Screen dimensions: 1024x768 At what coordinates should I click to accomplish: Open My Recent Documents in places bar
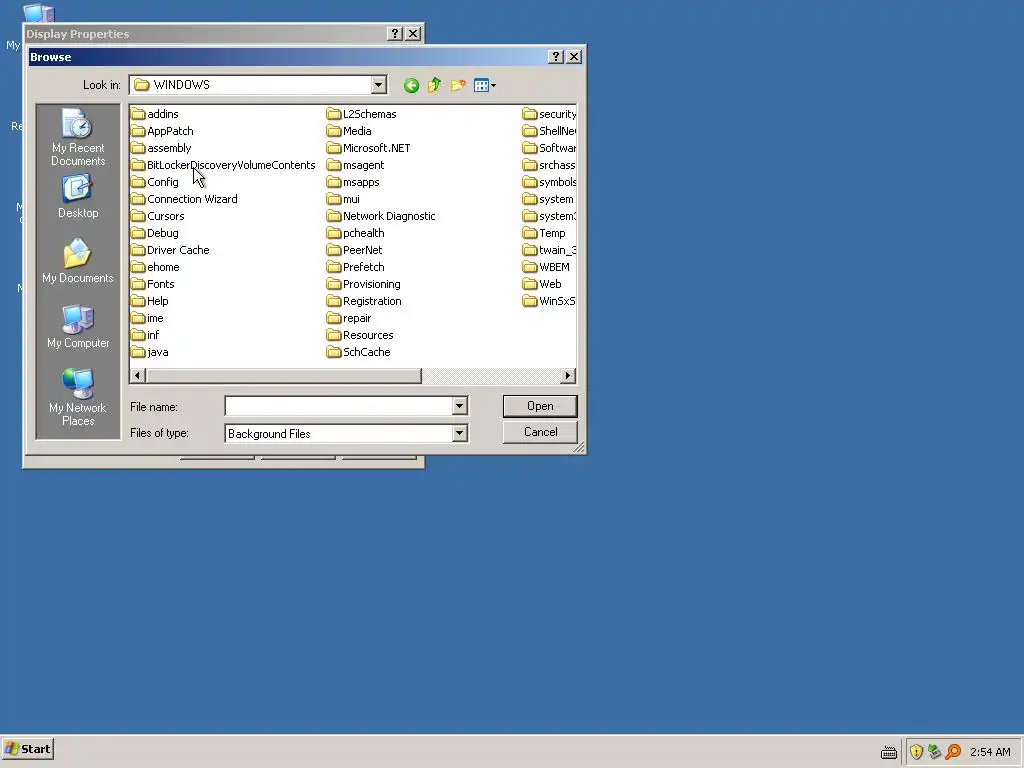click(78, 138)
